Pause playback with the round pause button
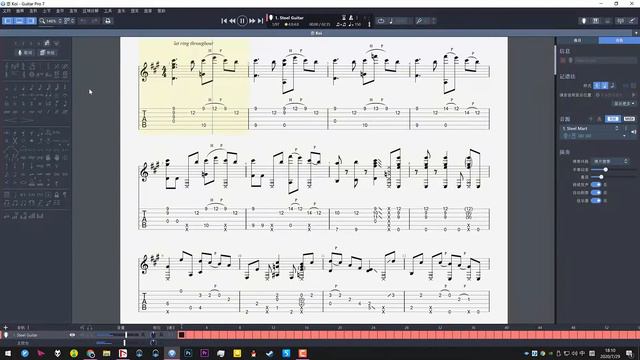 pyautogui.click(x=242, y=21)
